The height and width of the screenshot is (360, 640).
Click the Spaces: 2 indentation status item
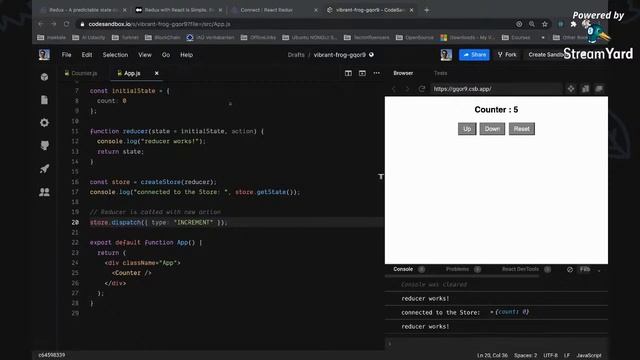click(525, 356)
